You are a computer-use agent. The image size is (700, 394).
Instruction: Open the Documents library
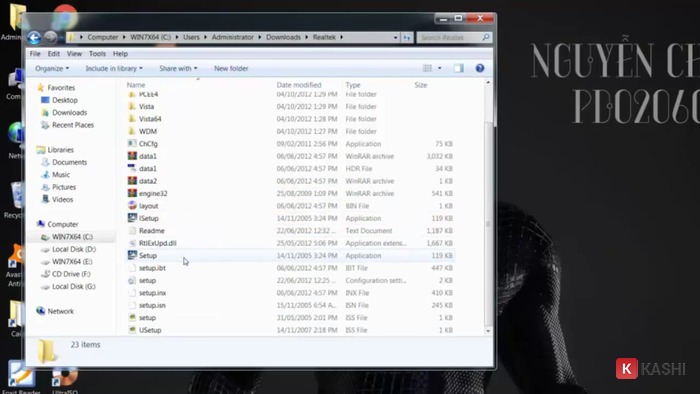pyautogui.click(x=69, y=162)
